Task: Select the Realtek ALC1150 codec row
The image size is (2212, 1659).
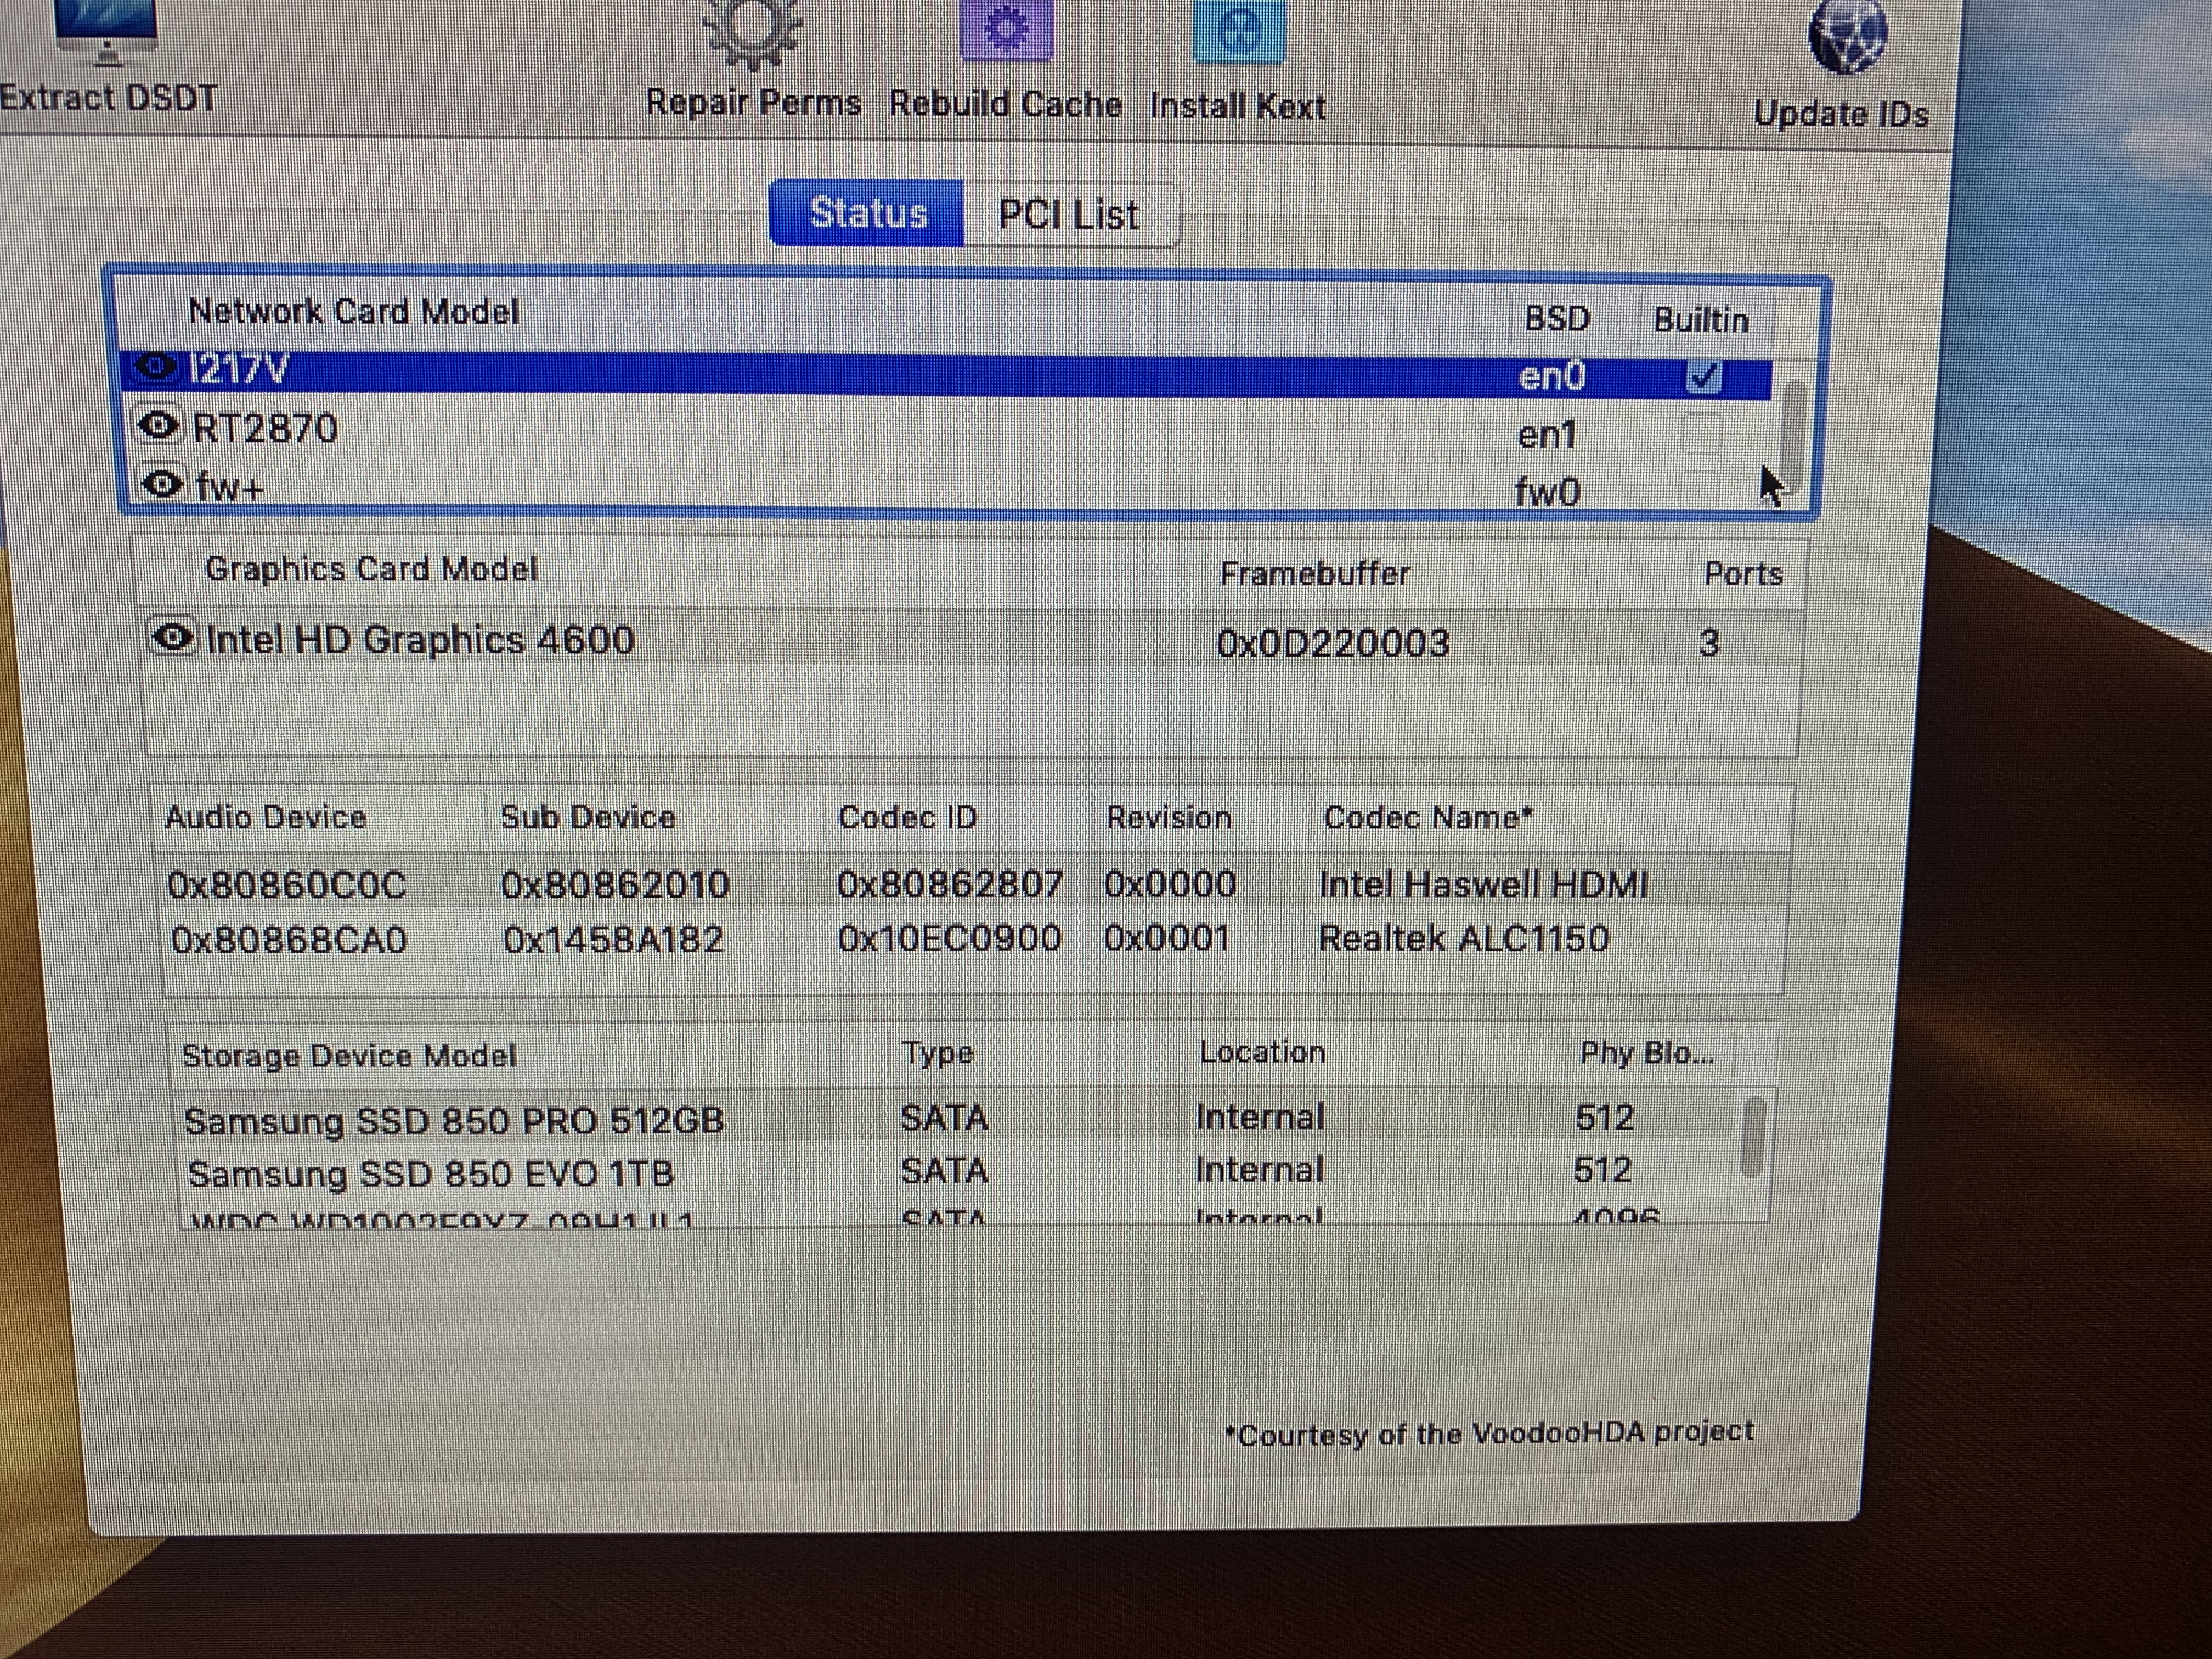Action: pos(972,939)
